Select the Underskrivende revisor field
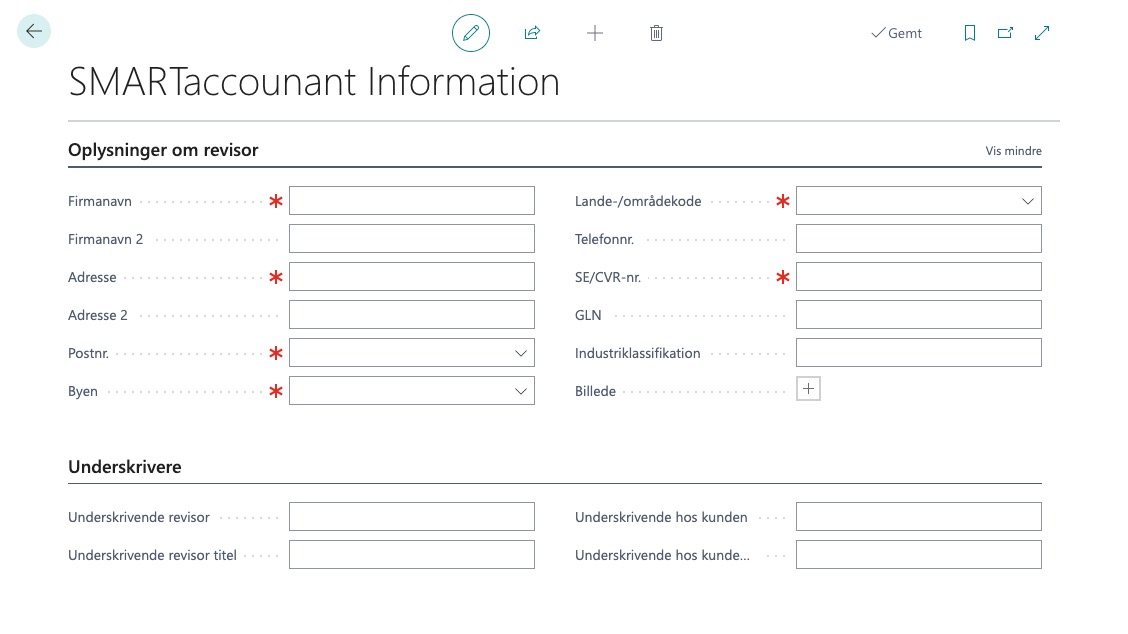The image size is (1128, 634). (411, 517)
